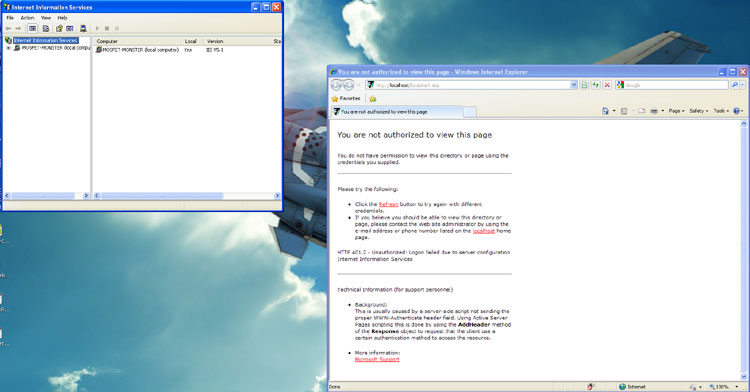Click the Home icon in IE command bar
The width and height of the screenshot is (750, 392).
[x=606, y=111]
